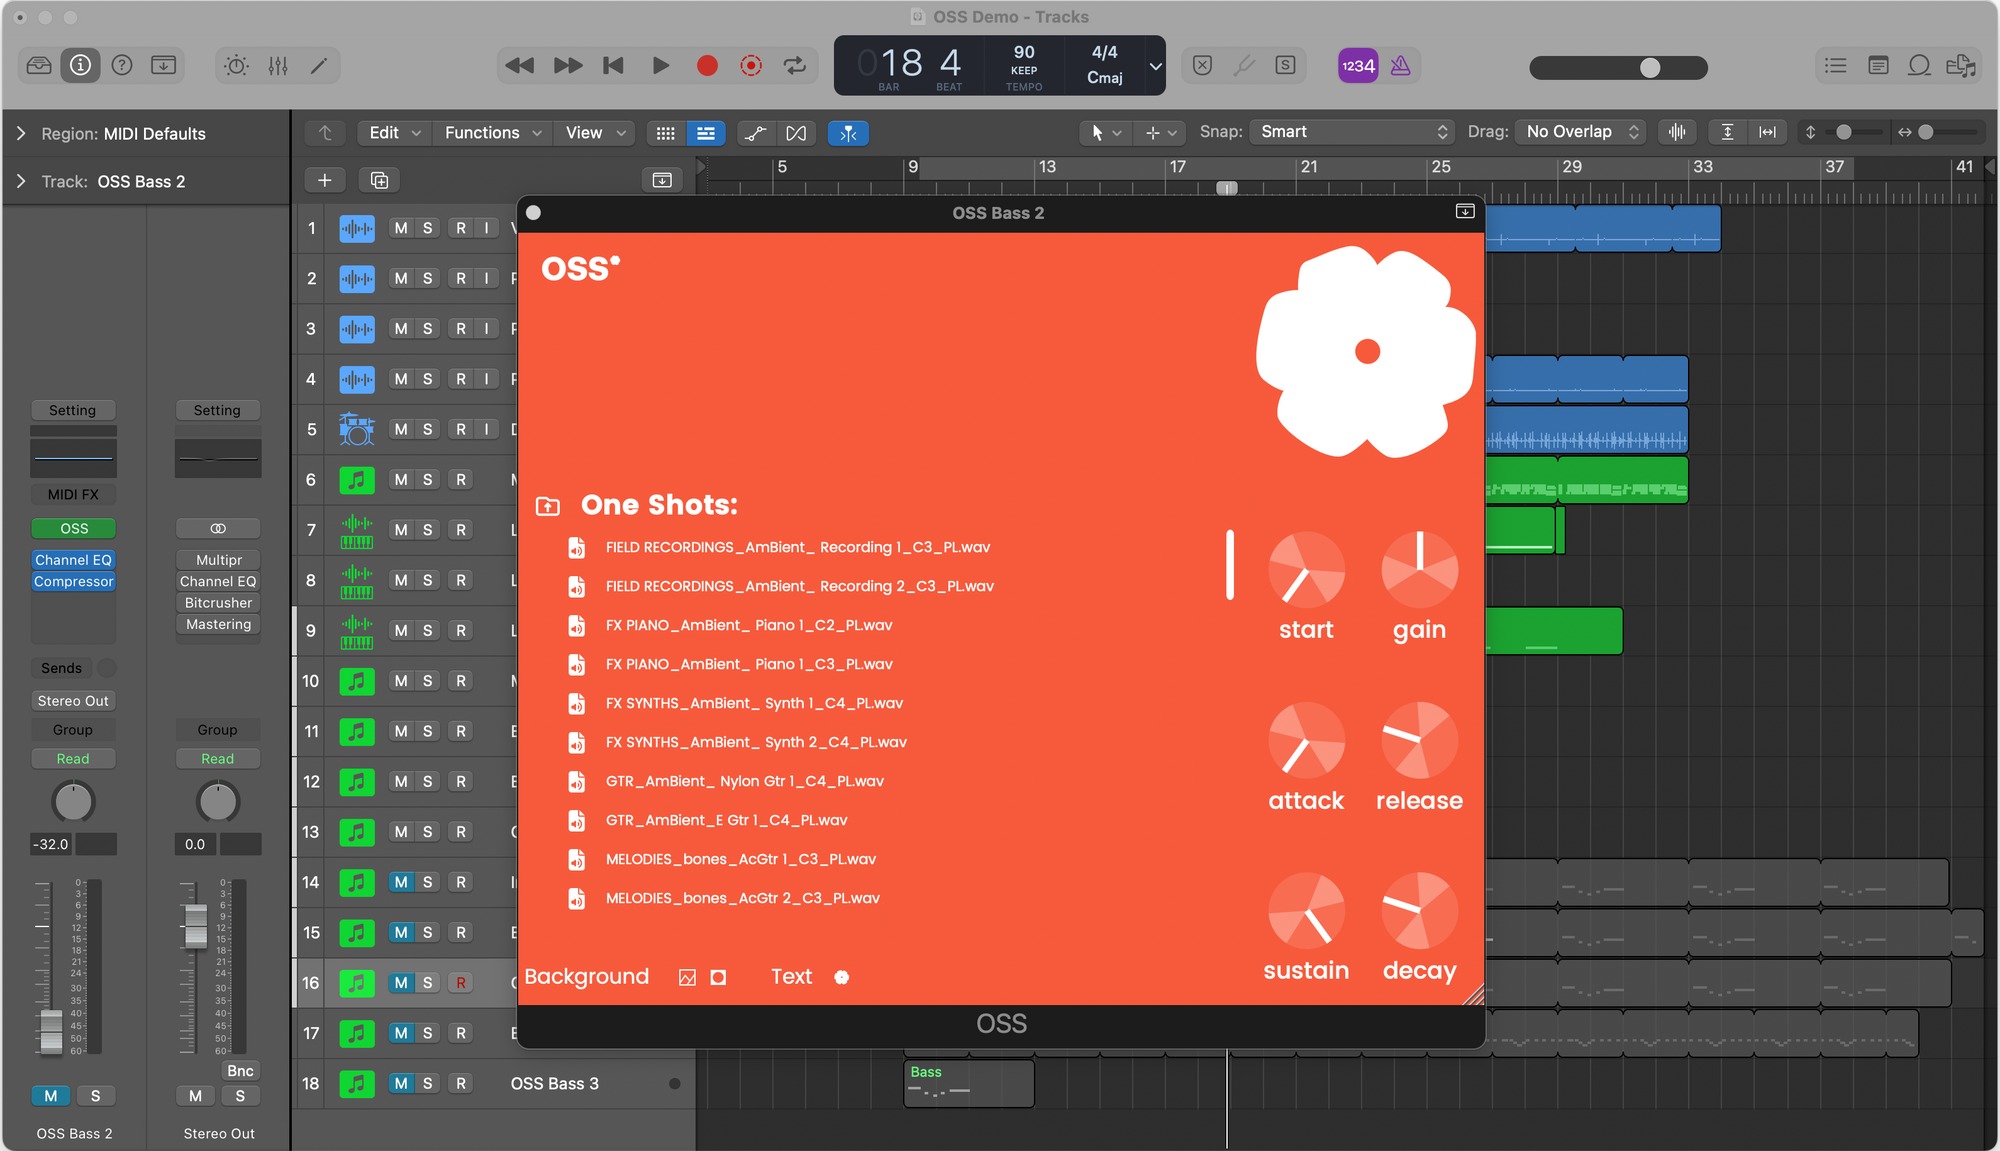The height and width of the screenshot is (1151, 2000).
Task: Open the Smart Controls brightness icon
Action: click(x=236, y=66)
